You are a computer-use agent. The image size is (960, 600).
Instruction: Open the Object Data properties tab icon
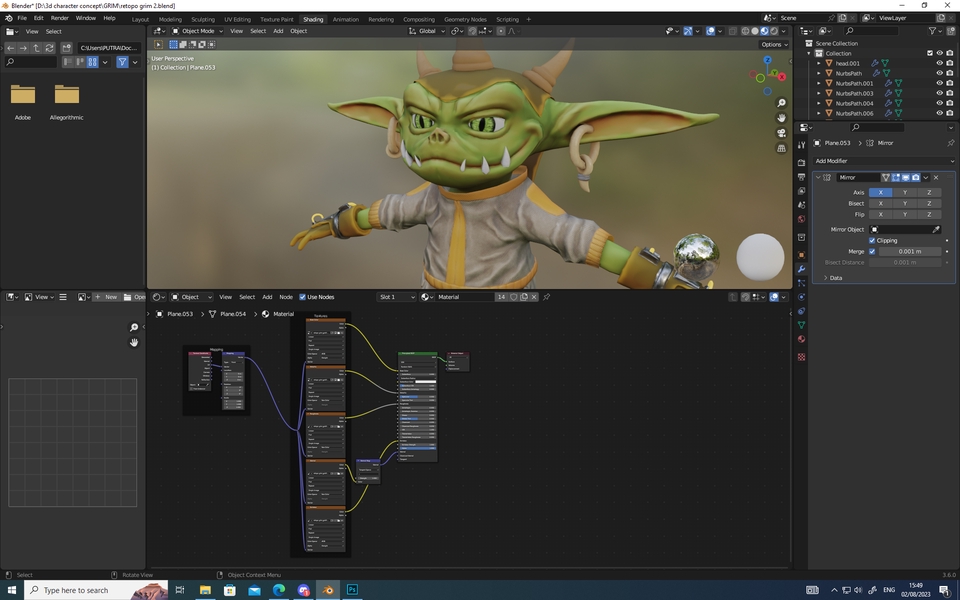[x=801, y=324]
